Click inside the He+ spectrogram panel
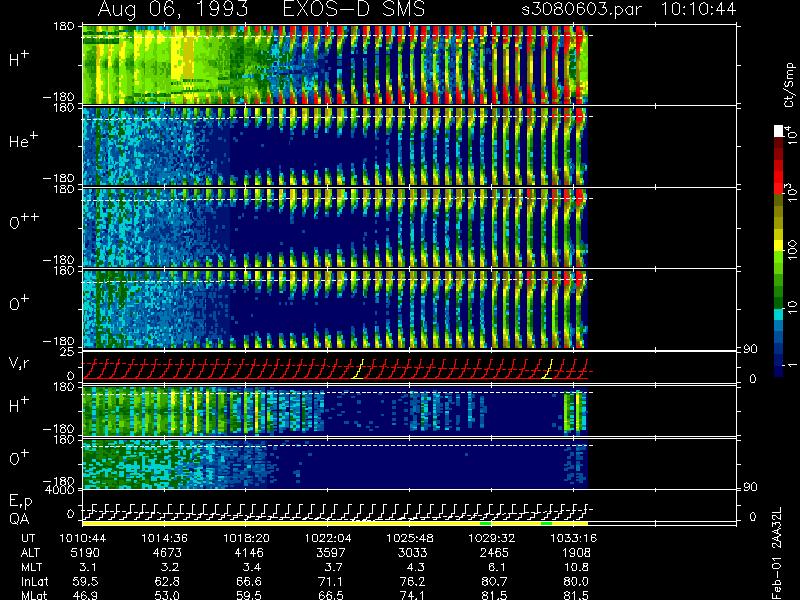The width and height of the screenshot is (800, 600). [335, 146]
